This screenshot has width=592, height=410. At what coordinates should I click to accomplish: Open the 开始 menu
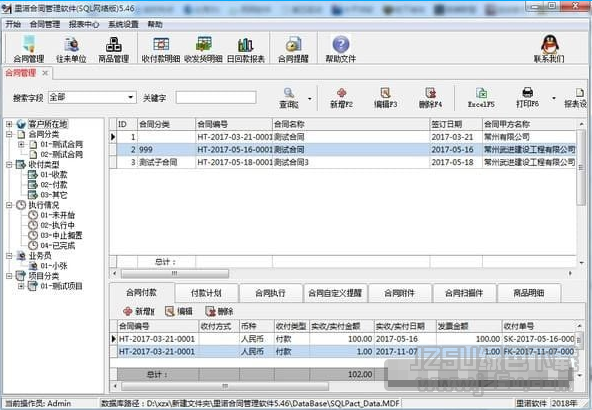13,25
